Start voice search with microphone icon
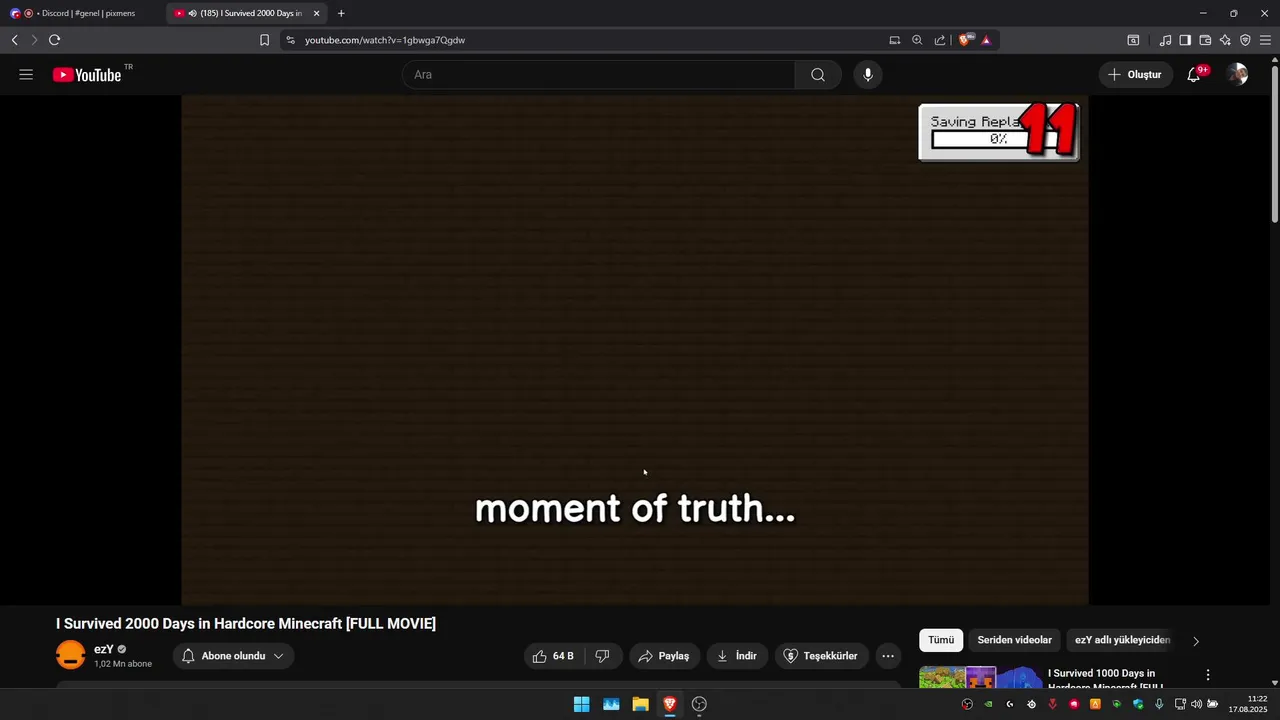1280x720 pixels. pos(868,75)
